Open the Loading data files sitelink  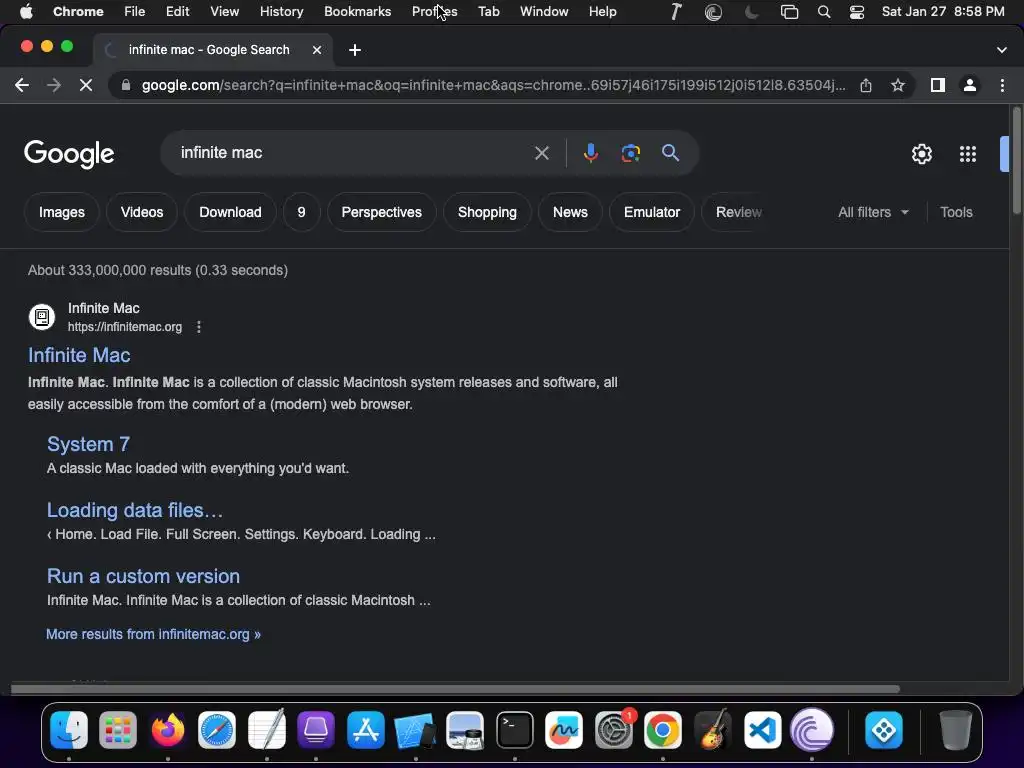point(135,510)
